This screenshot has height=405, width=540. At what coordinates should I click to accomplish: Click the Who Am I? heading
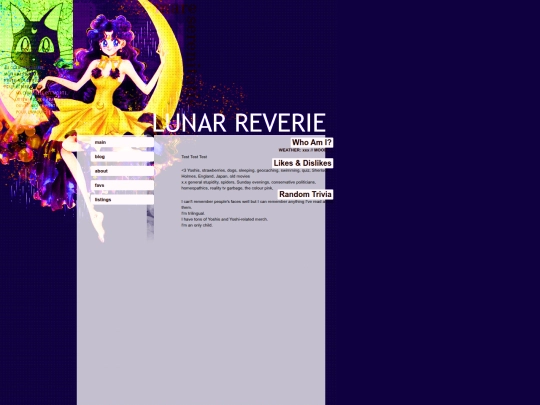312,143
